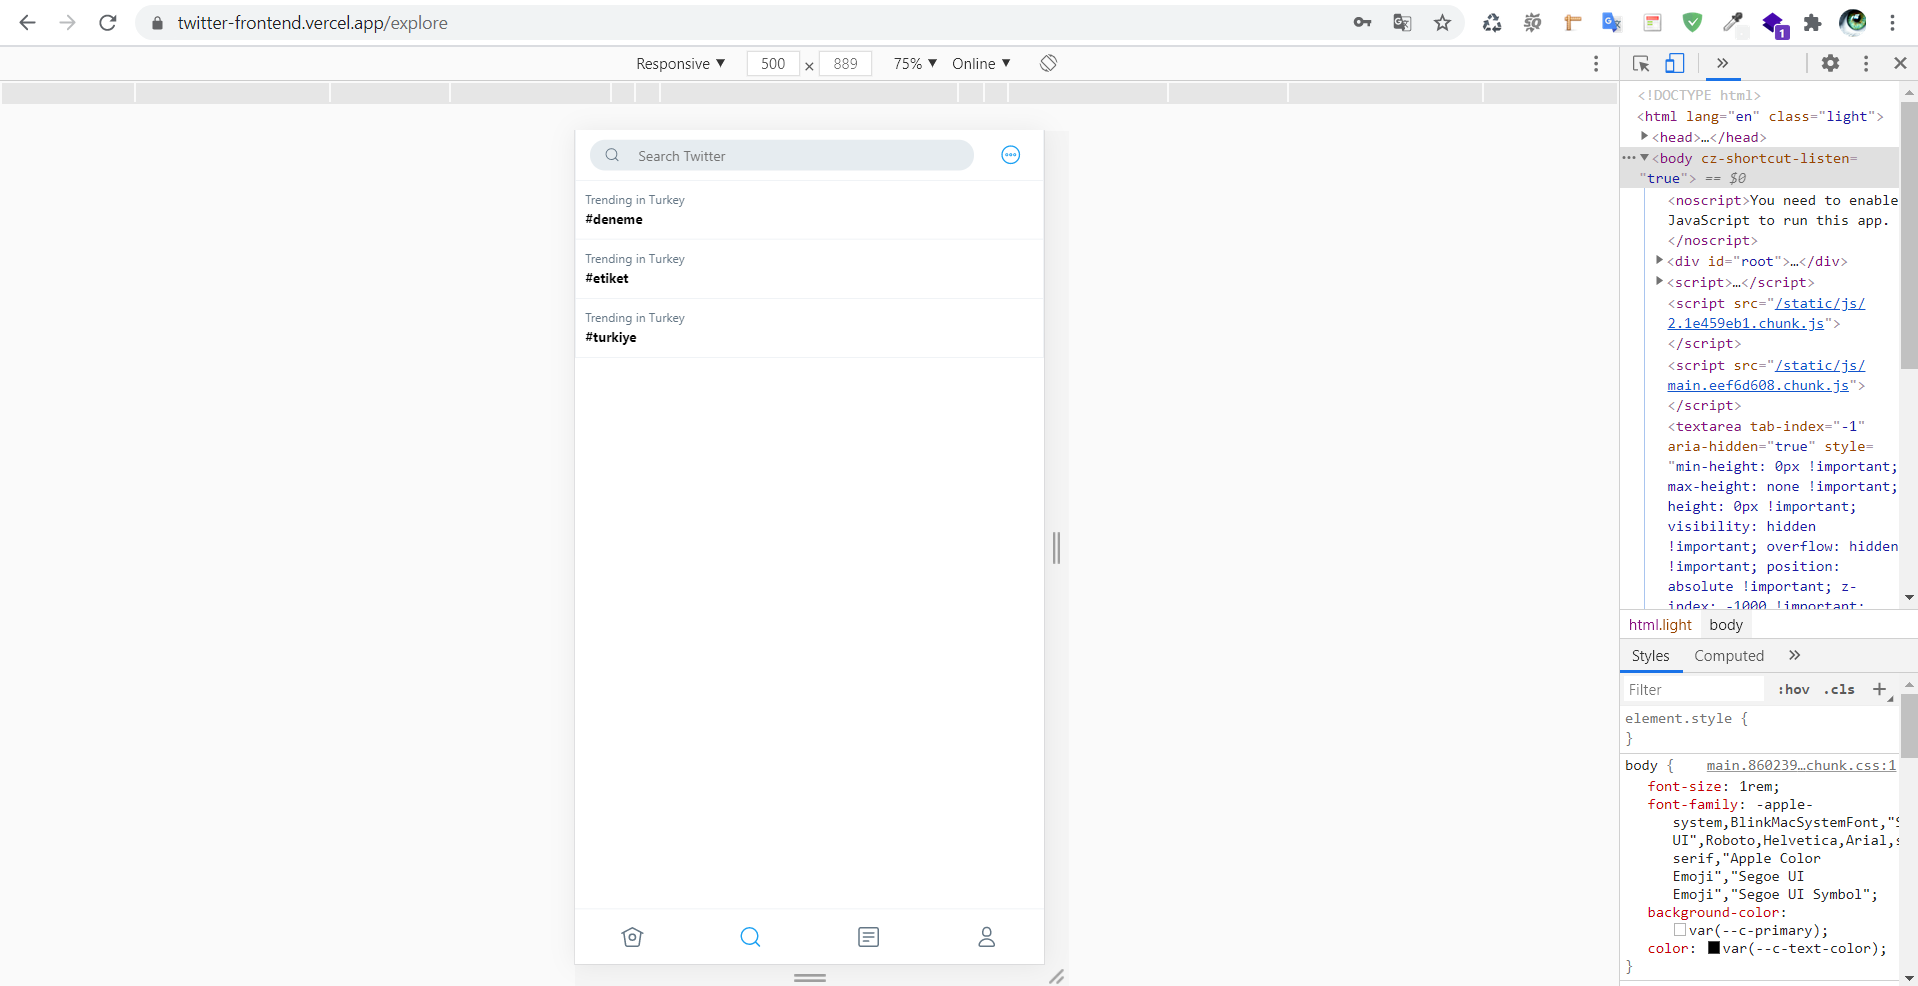Click the color picker eyedropper extension
This screenshot has height=986, width=1918.
[1732, 22]
